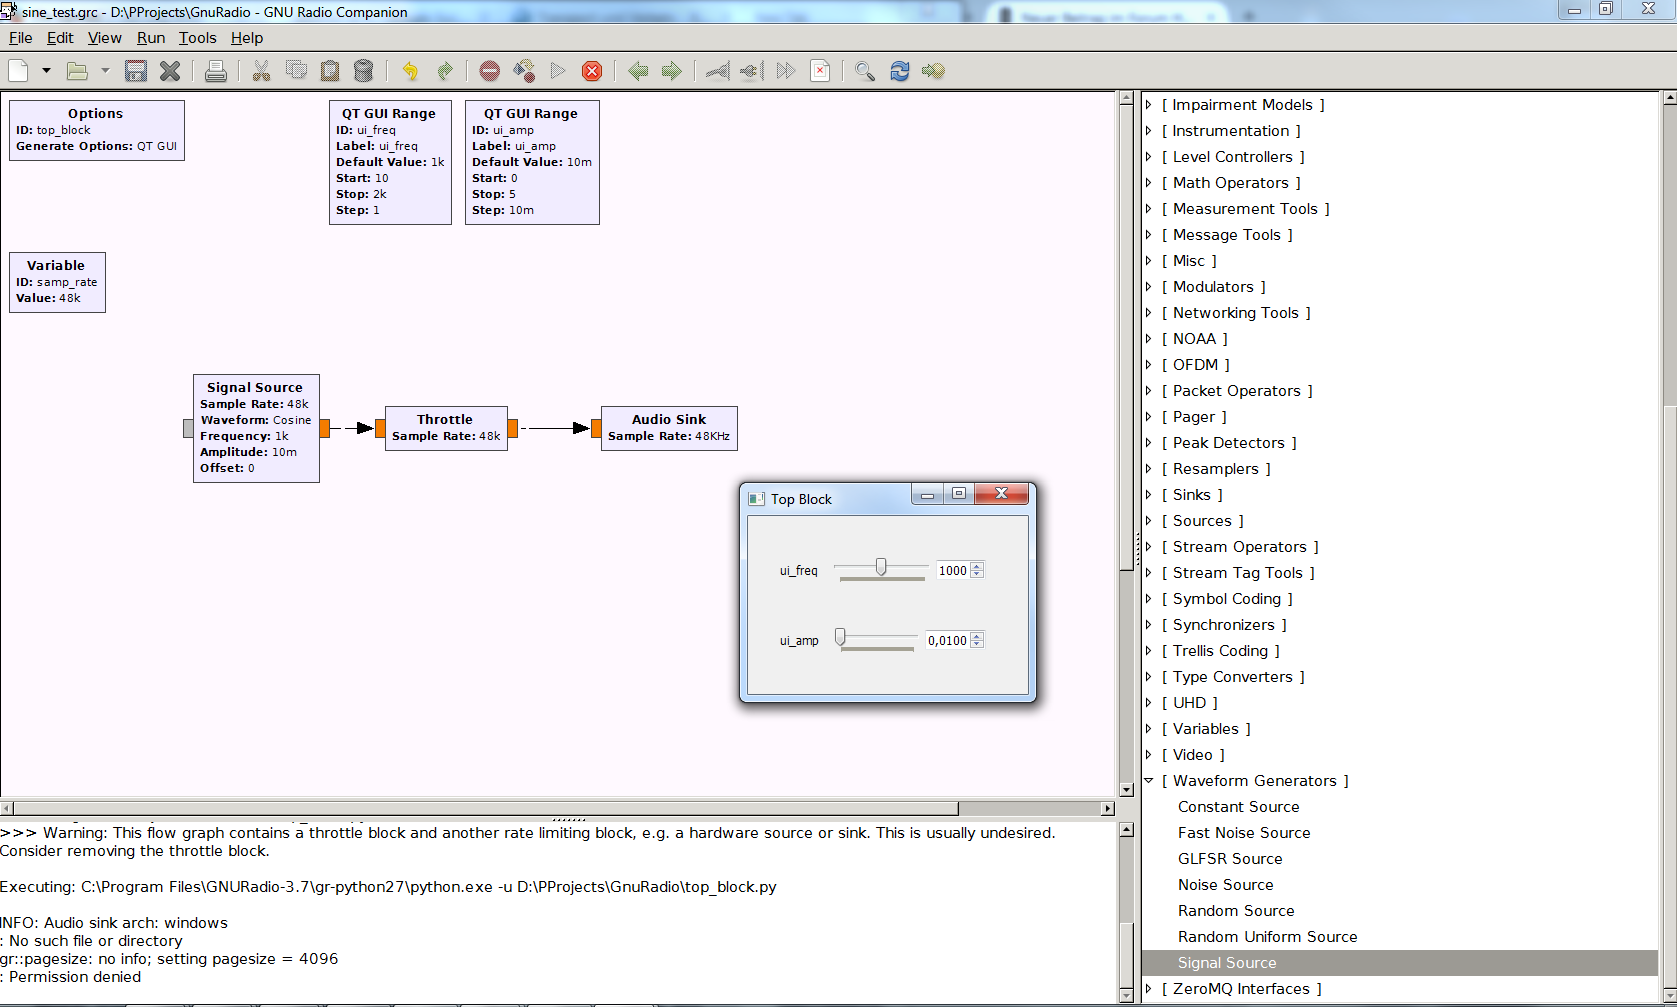Click the canvas horizontal scrollbar

(486, 808)
